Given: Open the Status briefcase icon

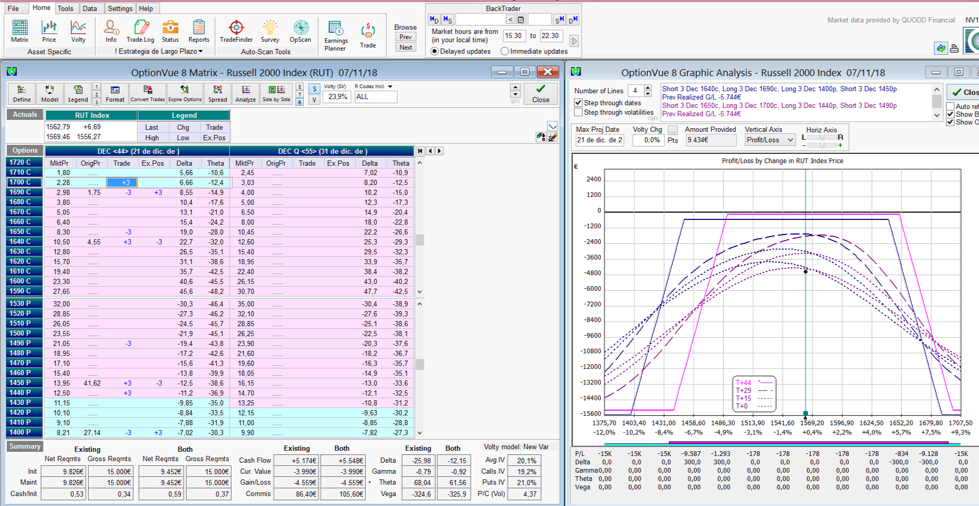Looking at the screenshot, I should click(170, 31).
